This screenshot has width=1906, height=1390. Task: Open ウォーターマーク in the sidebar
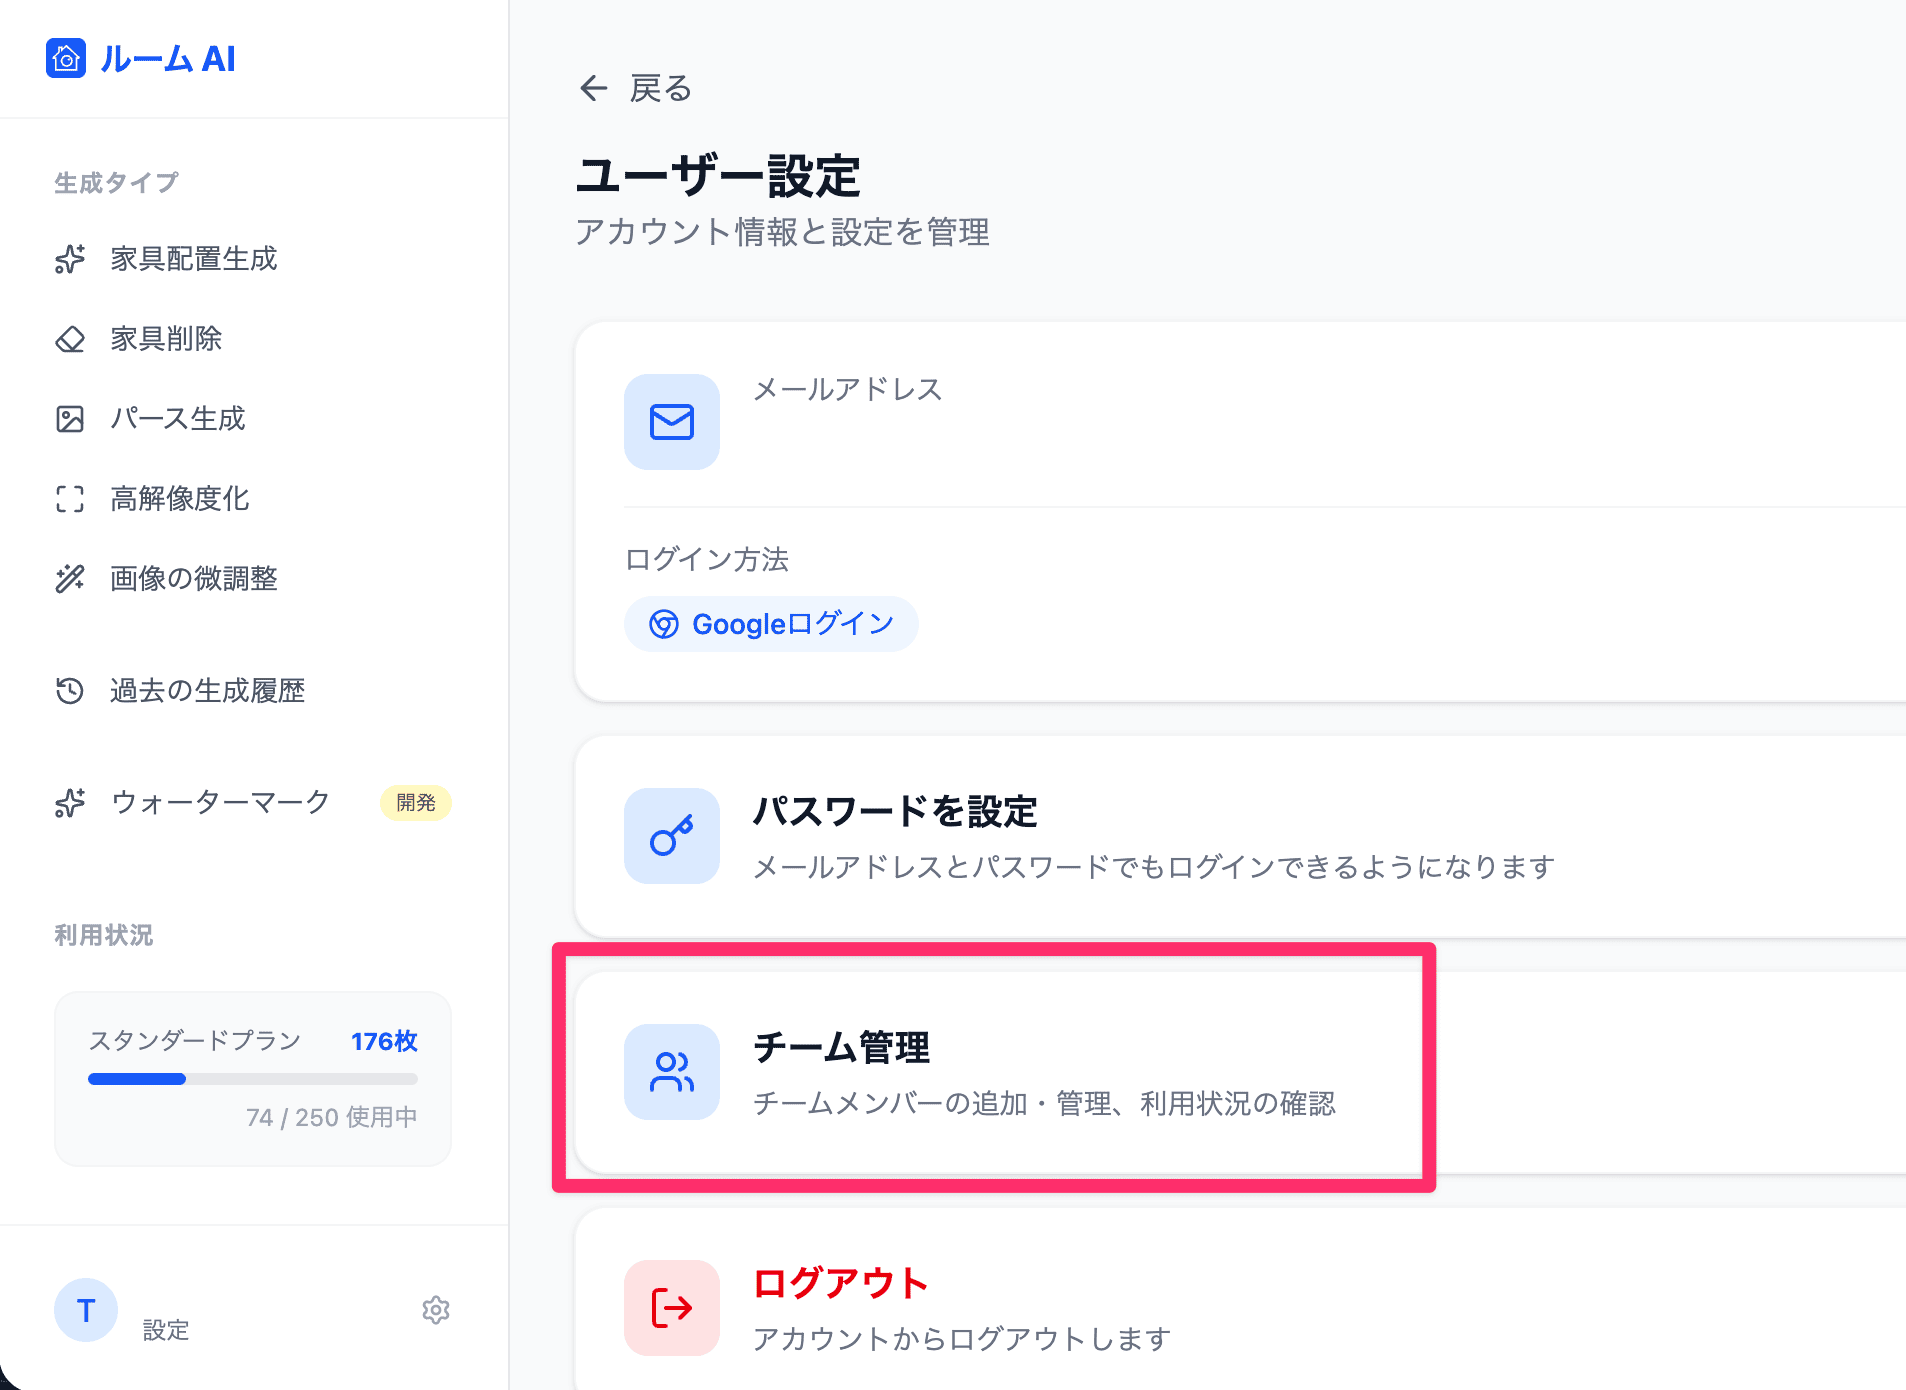coord(220,803)
